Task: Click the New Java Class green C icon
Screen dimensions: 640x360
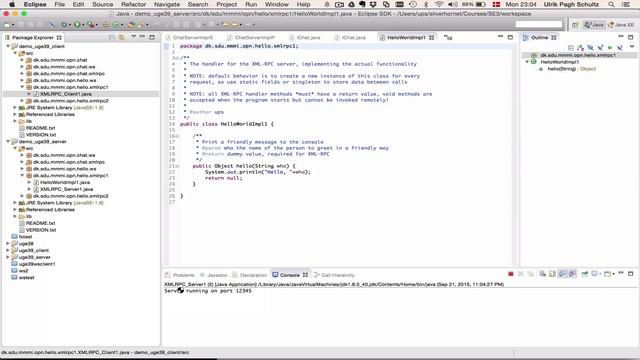Action: tap(116, 25)
